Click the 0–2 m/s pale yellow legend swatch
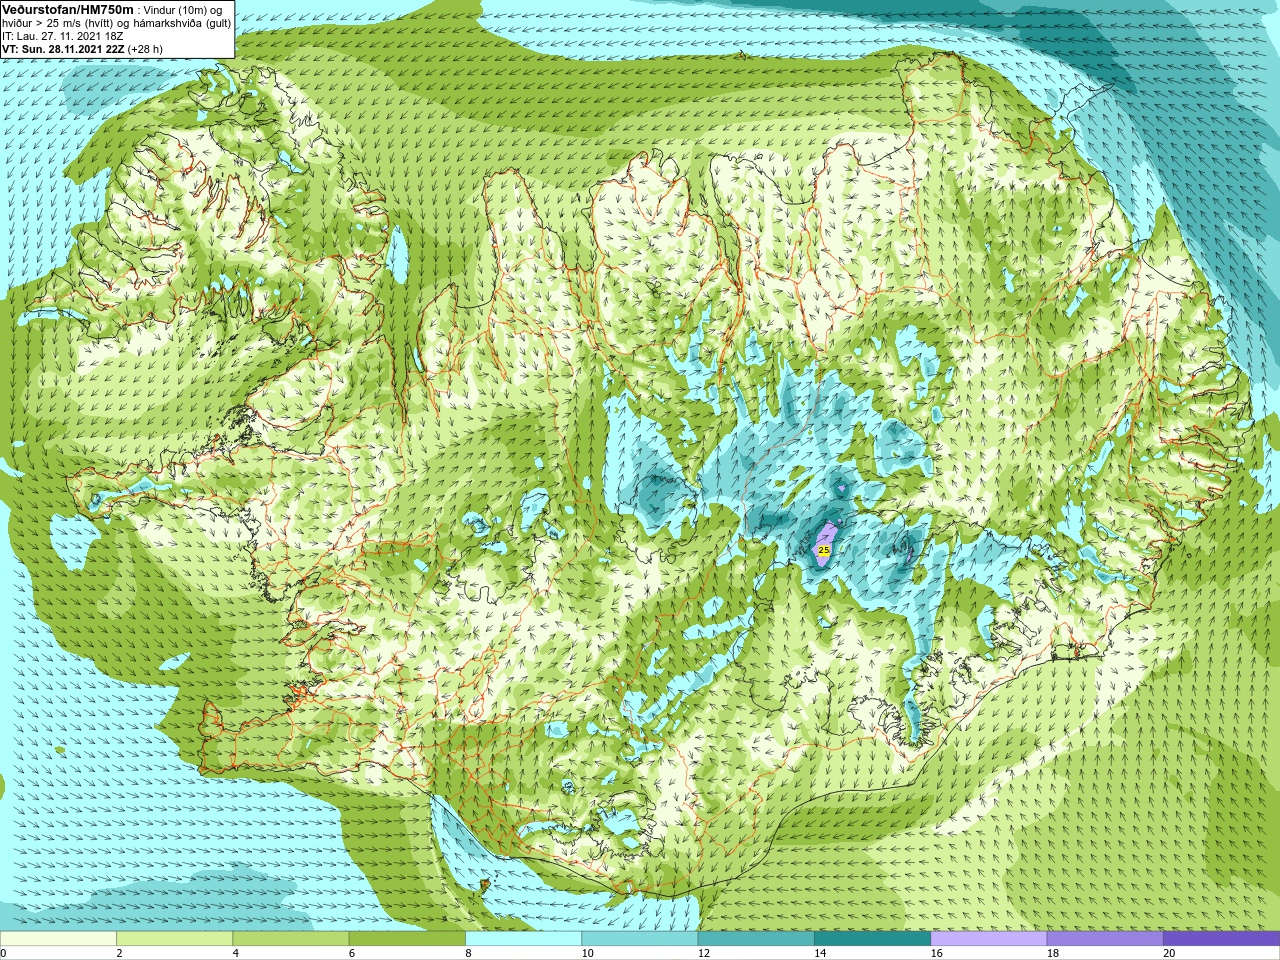Viewport: 1280px width, 960px height. coord(58,939)
